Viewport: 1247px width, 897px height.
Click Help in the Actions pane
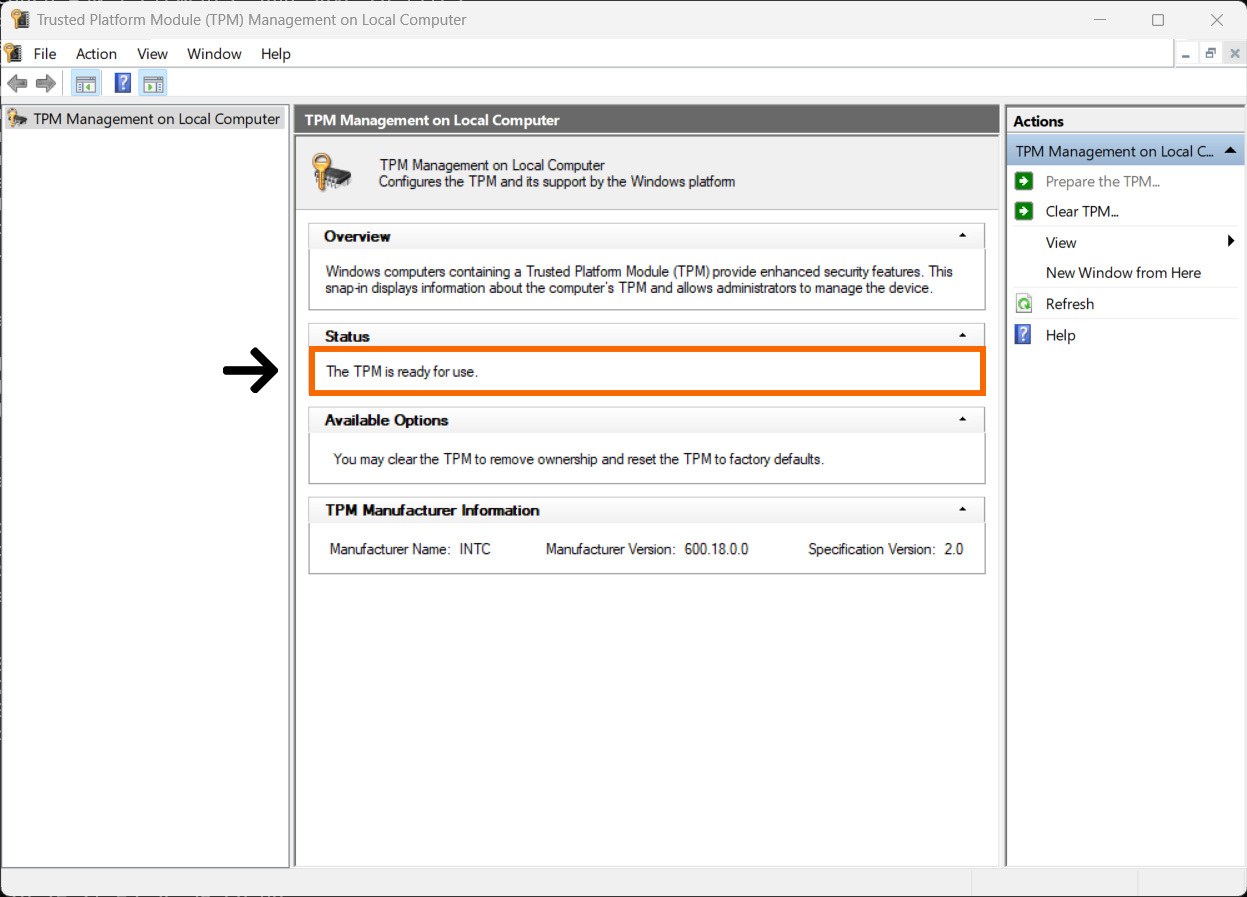point(1060,335)
